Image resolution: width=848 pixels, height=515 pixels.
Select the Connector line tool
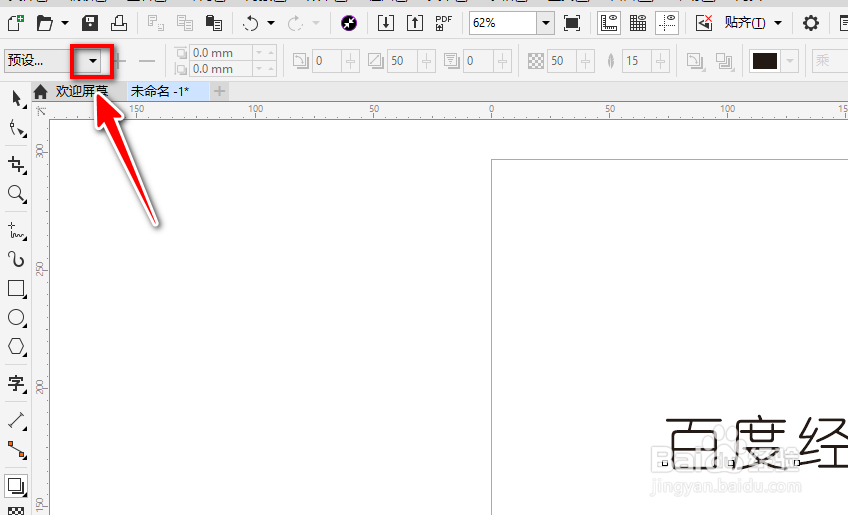click(17, 450)
